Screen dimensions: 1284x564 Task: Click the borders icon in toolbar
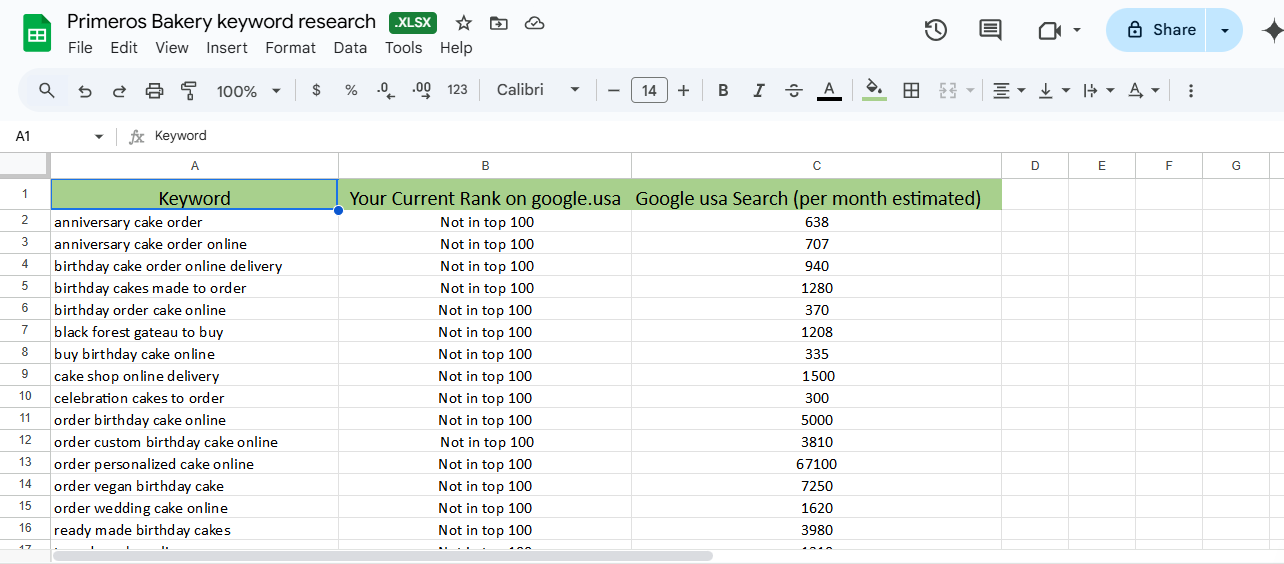(x=911, y=91)
